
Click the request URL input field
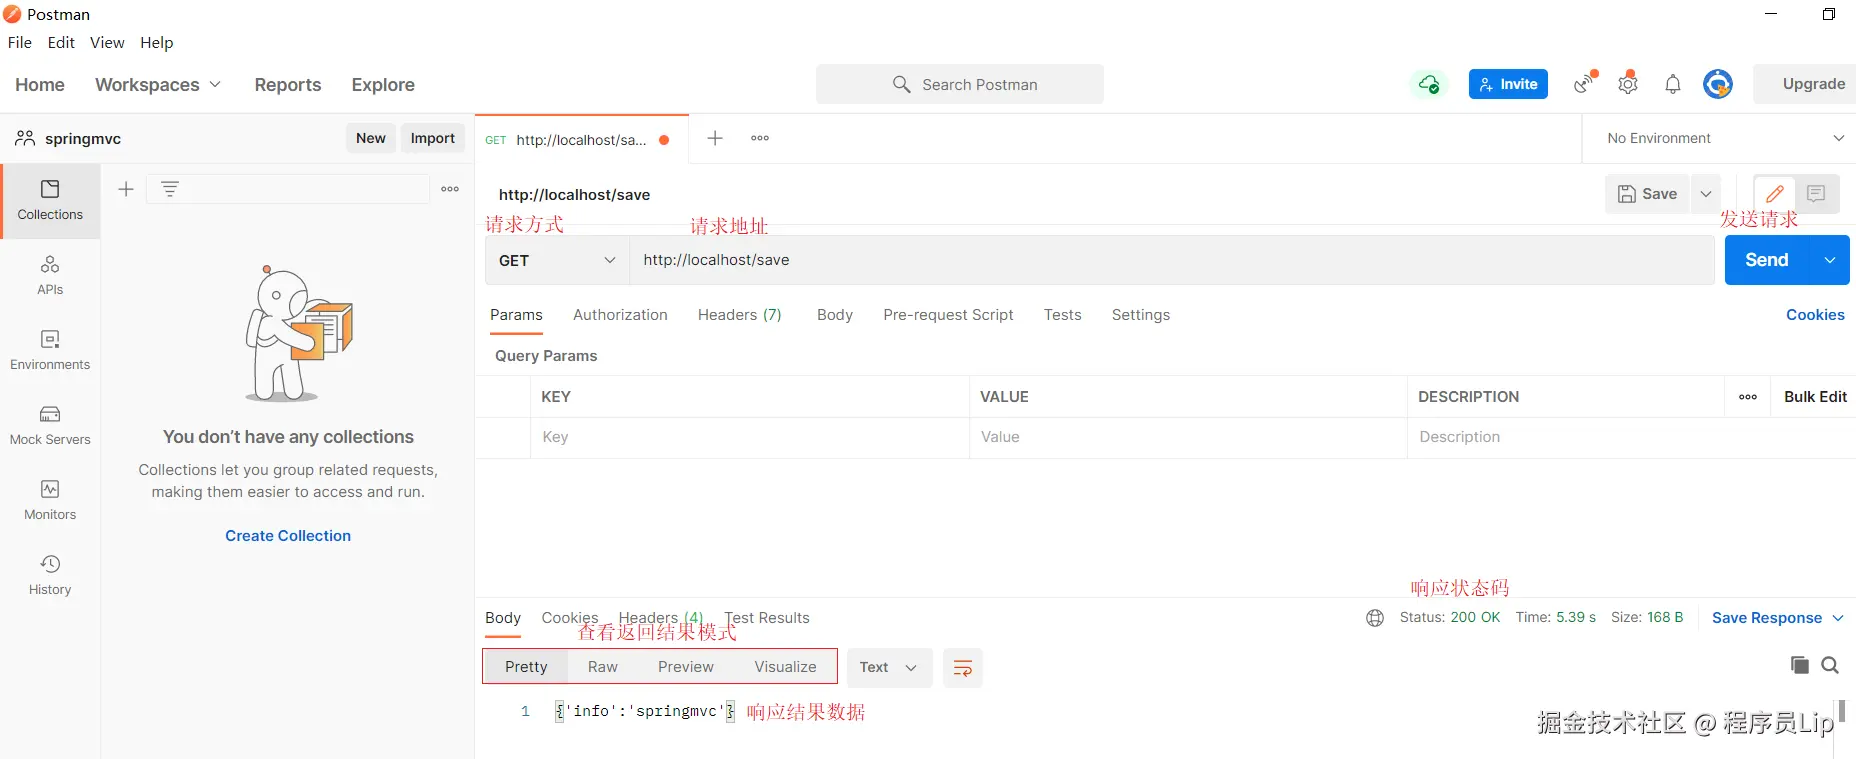pos(1172,260)
